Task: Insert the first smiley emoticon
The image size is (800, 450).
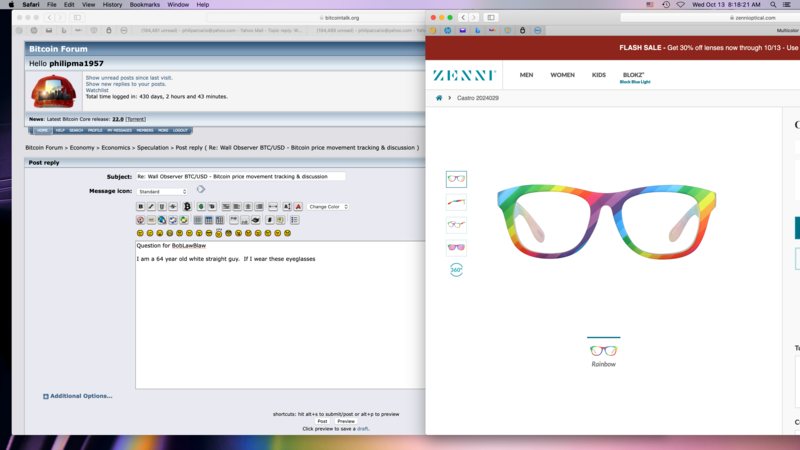Action: click(x=140, y=233)
